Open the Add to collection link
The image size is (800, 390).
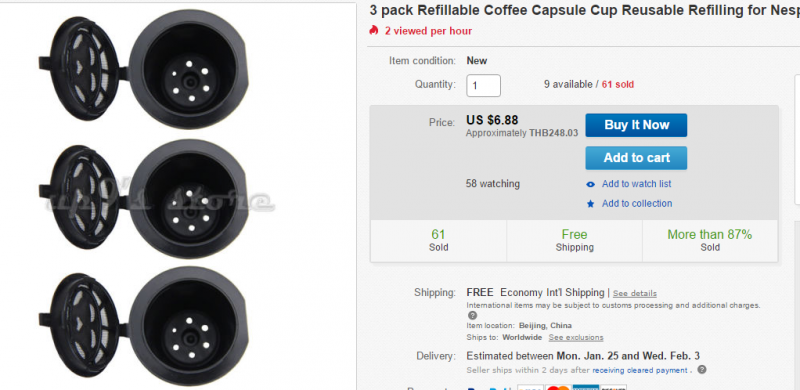coord(637,203)
